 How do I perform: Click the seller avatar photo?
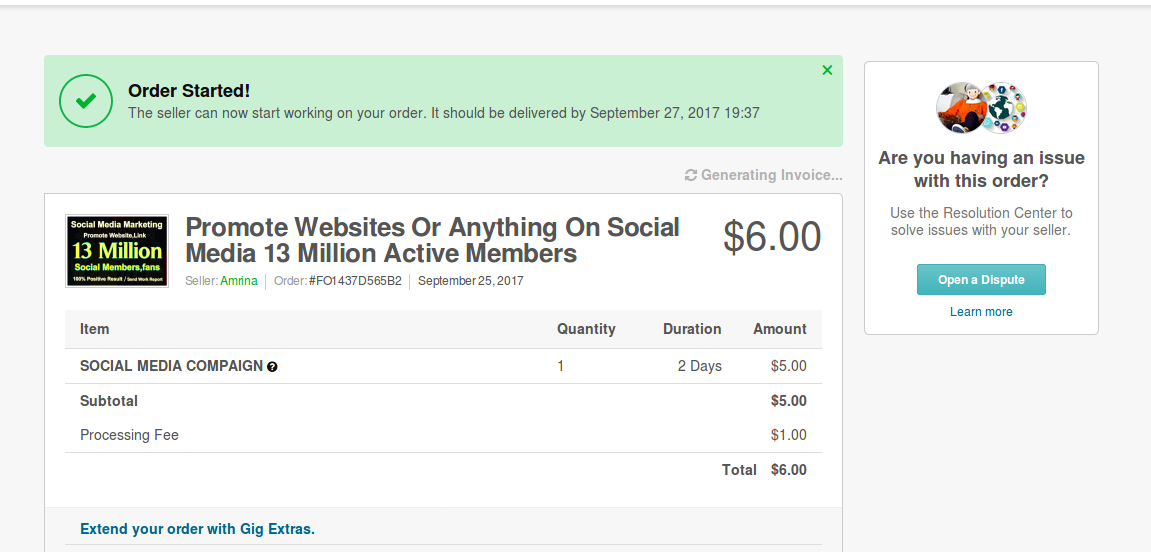[x=959, y=107]
